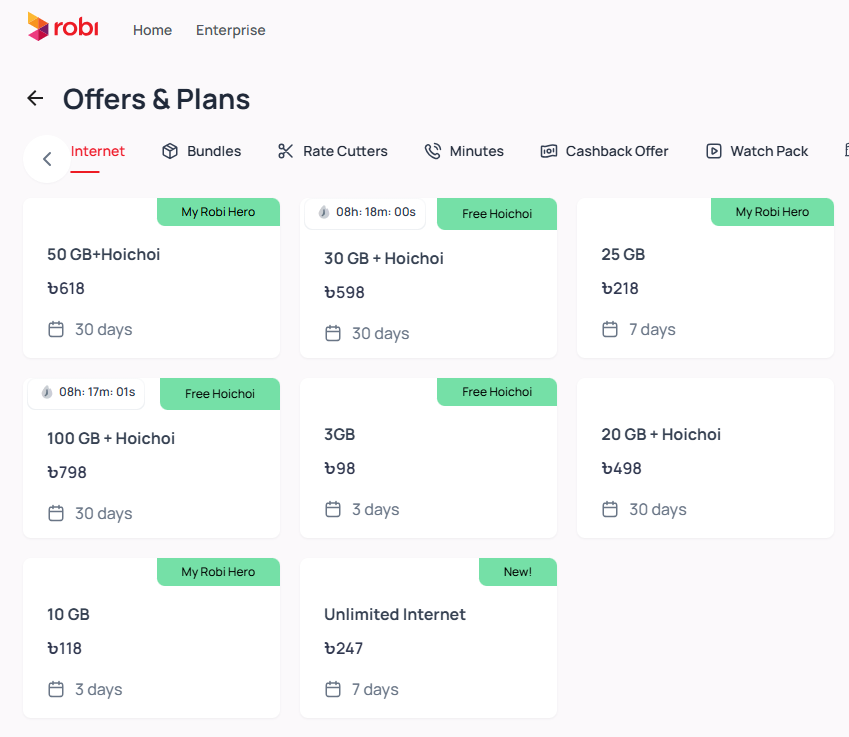This screenshot has width=849, height=737.
Task: Click the My Robi Hero badge on 10 GB
Action: (x=218, y=572)
